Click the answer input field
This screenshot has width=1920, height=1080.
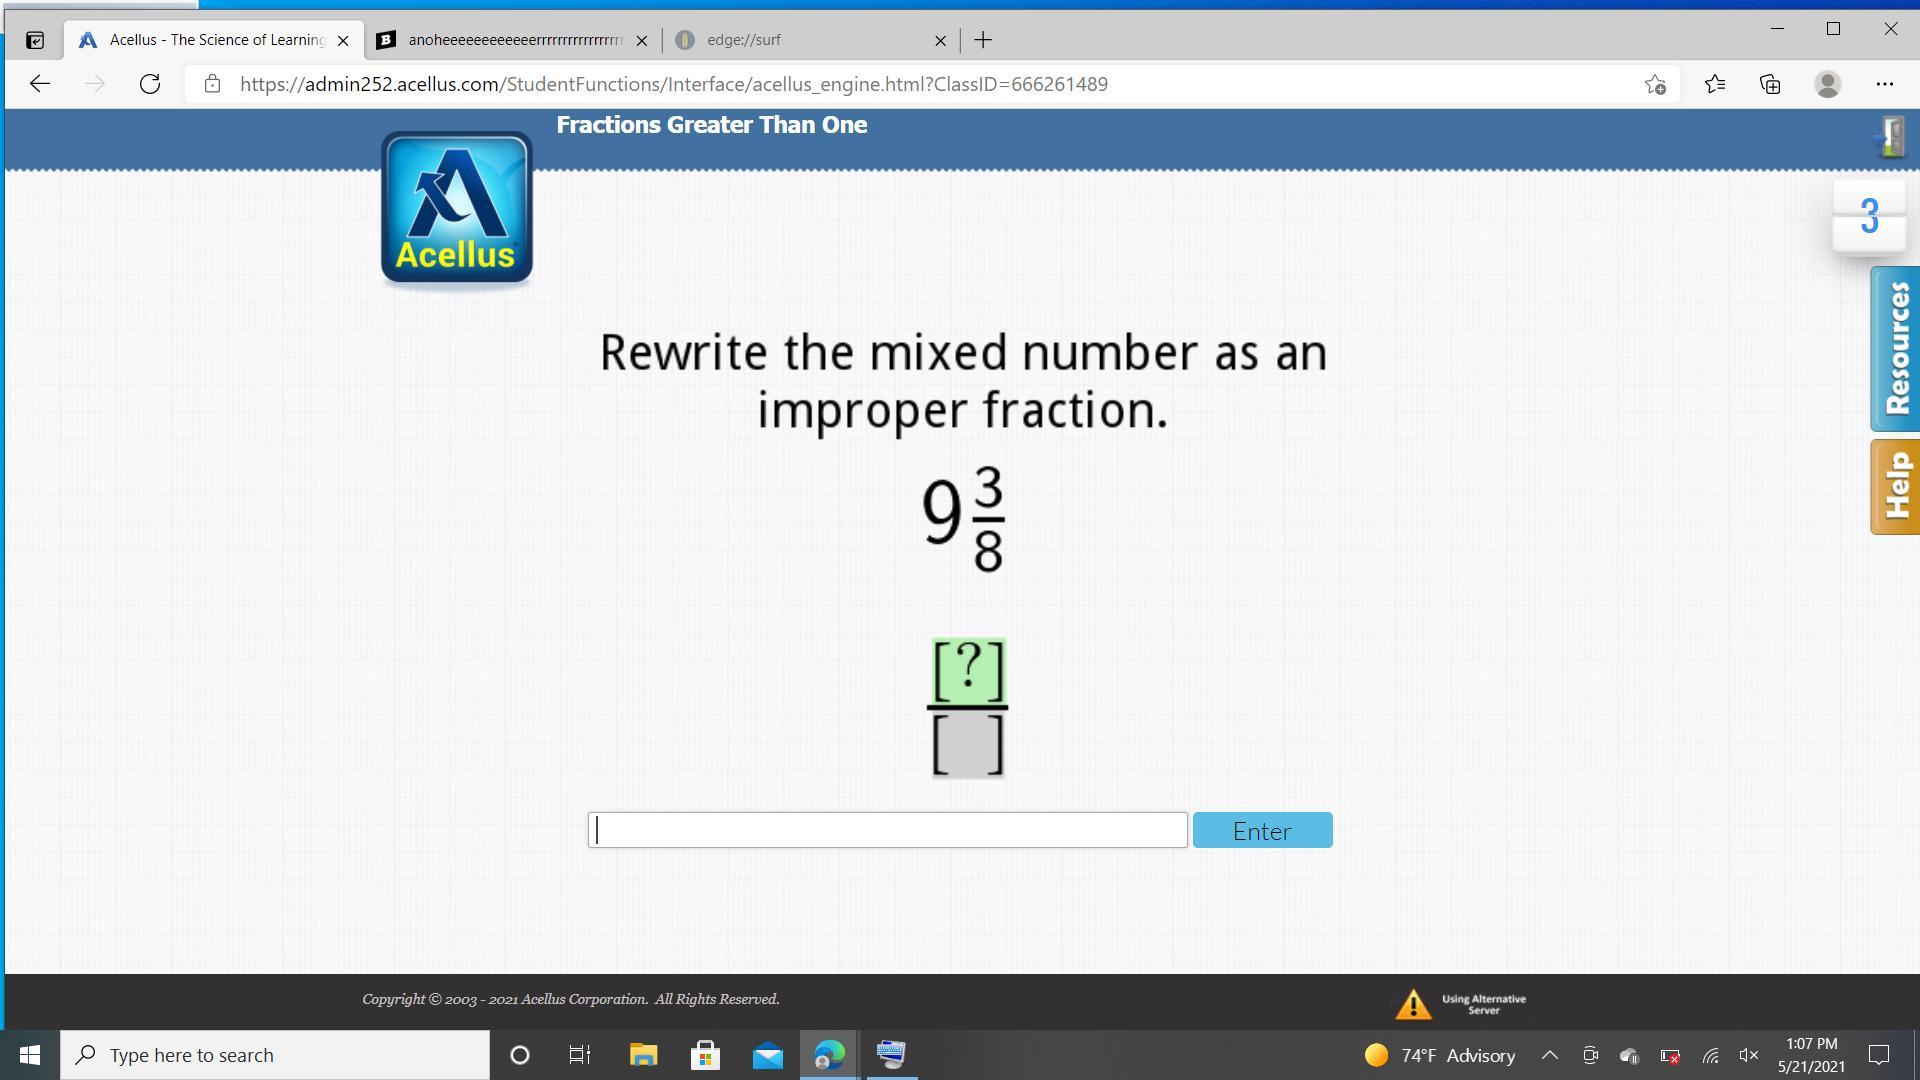coord(888,830)
